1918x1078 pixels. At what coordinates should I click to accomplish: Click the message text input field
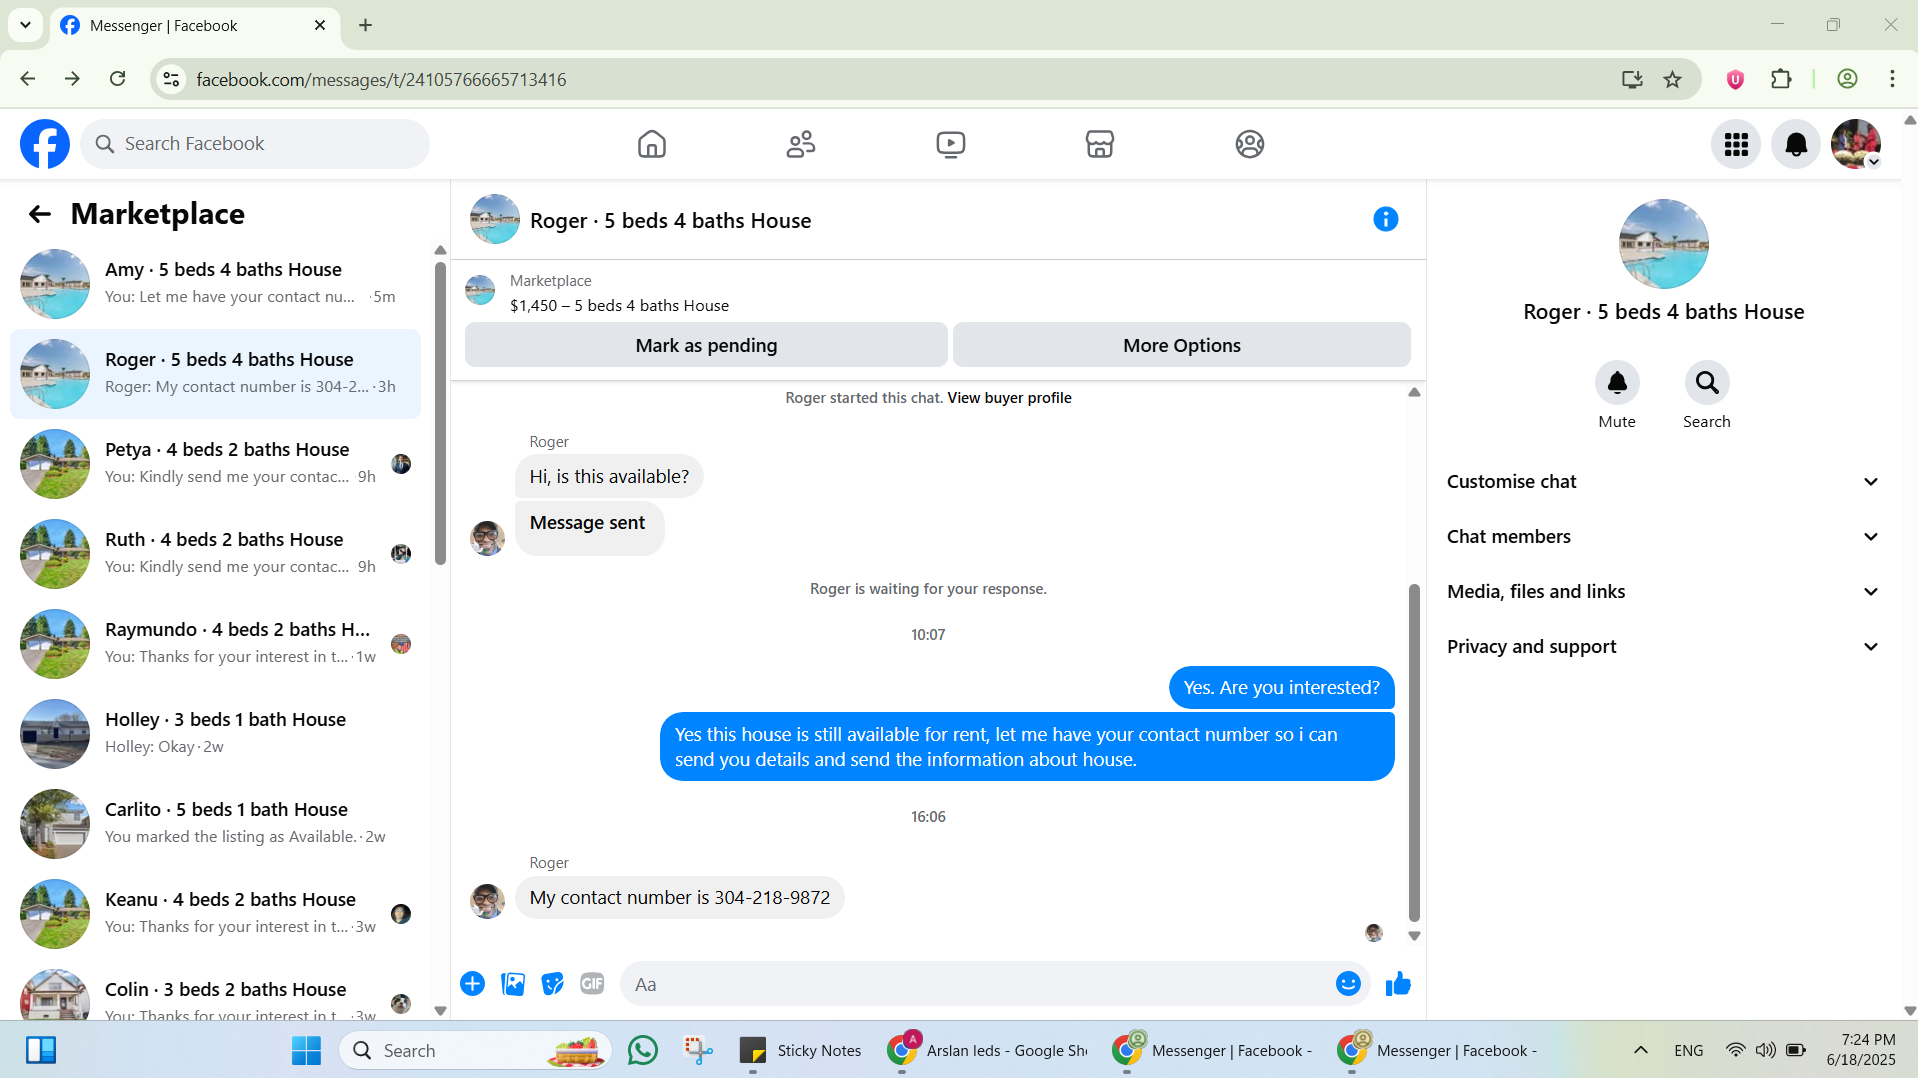(980, 984)
